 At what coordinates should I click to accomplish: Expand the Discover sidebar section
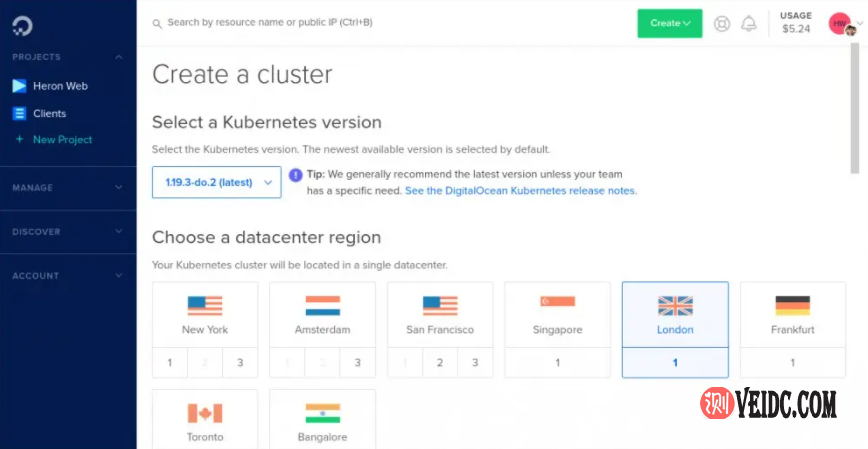coord(68,232)
